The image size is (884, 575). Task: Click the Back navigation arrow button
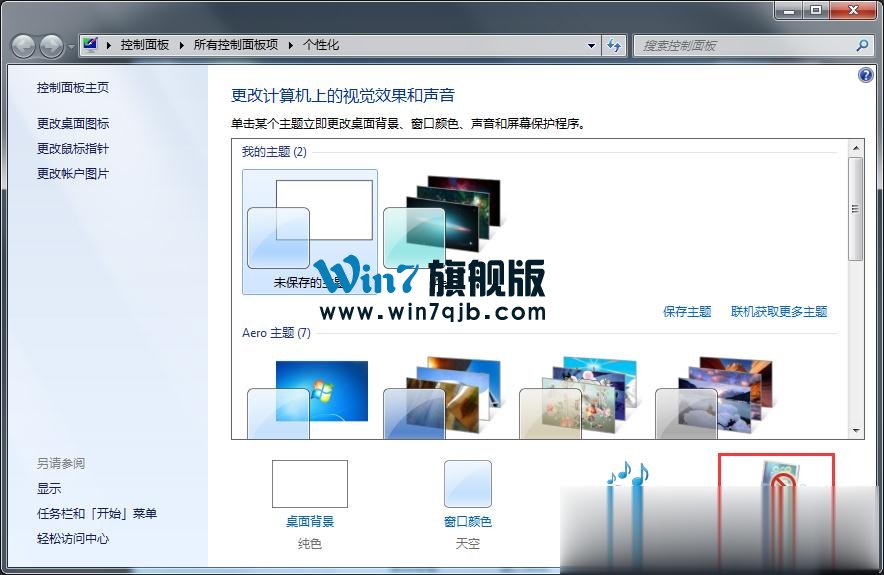pos(24,46)
